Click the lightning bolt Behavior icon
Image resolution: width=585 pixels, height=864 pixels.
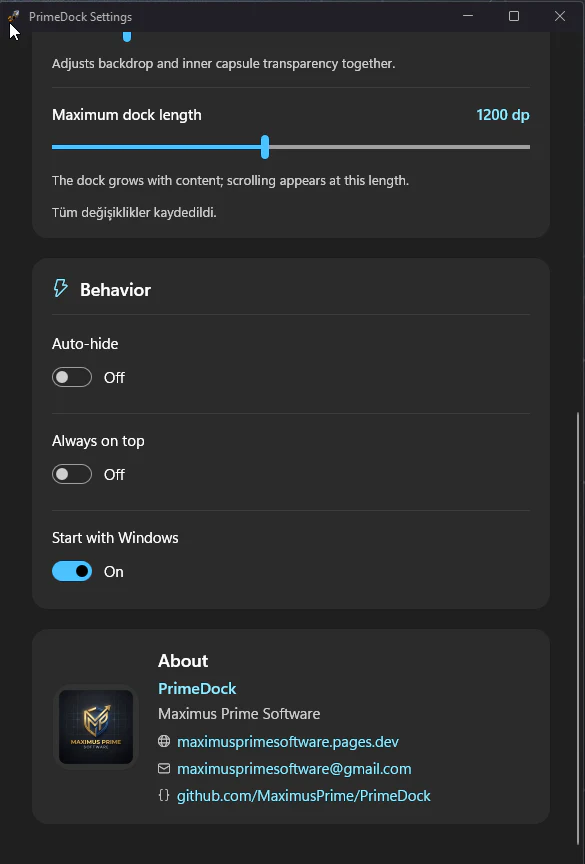click(x=61, y=288)
